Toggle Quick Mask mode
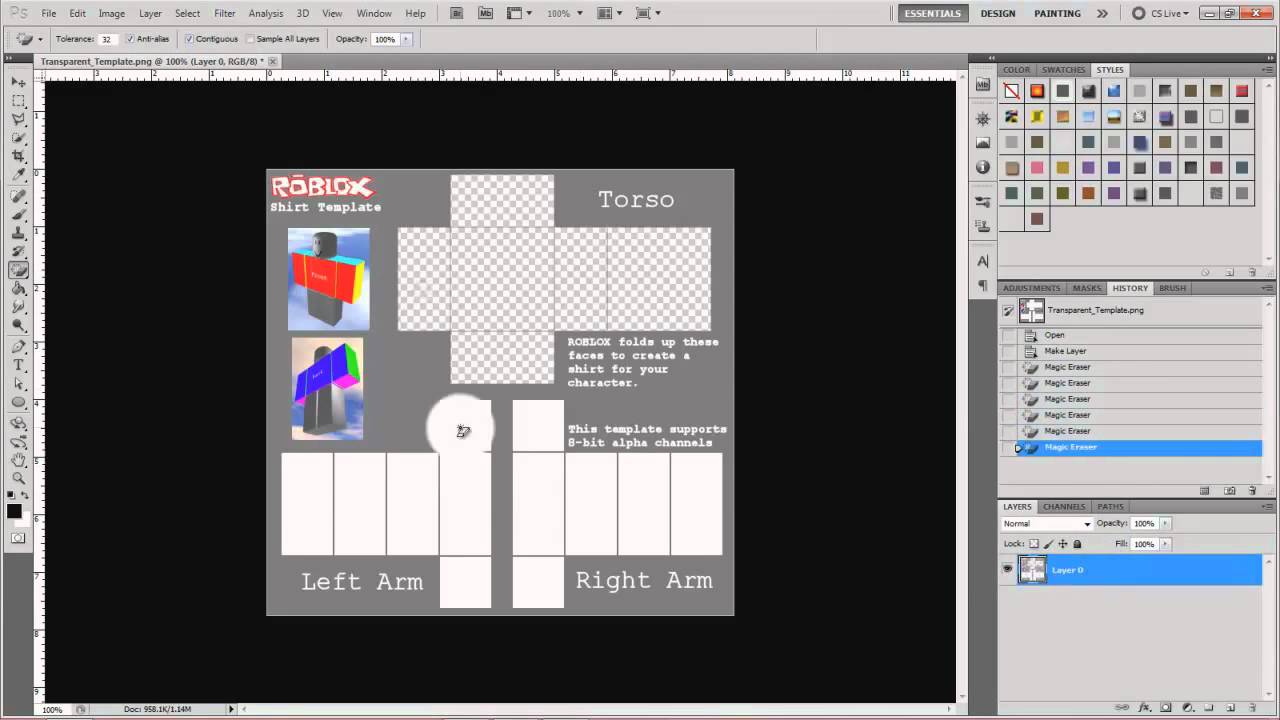Viewport: 1280px width, 720px height. 18,538
